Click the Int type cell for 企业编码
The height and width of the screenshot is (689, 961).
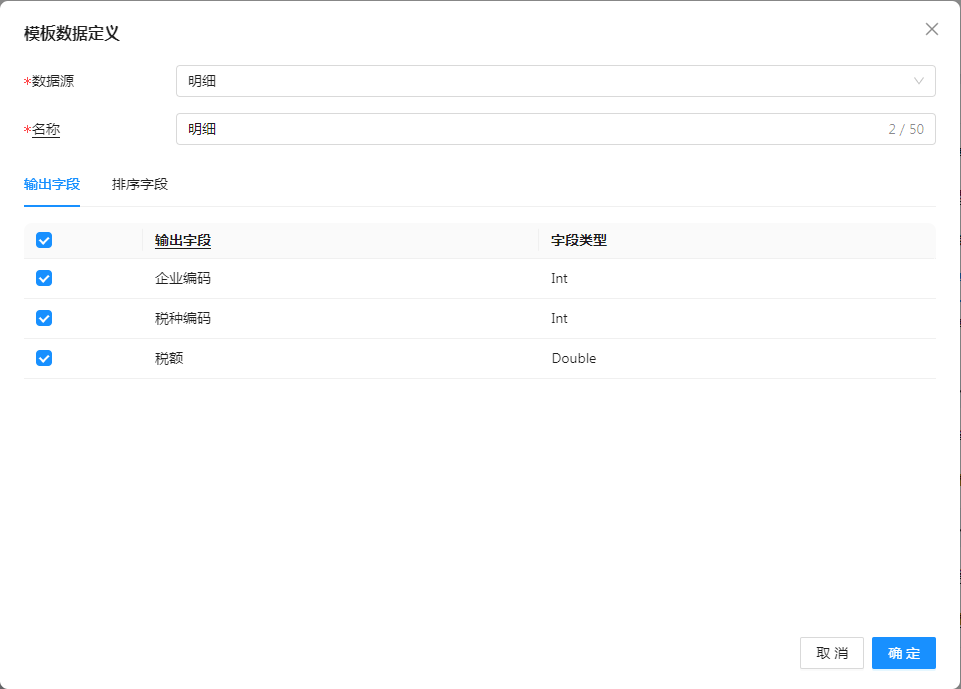[x=559, y=278]
